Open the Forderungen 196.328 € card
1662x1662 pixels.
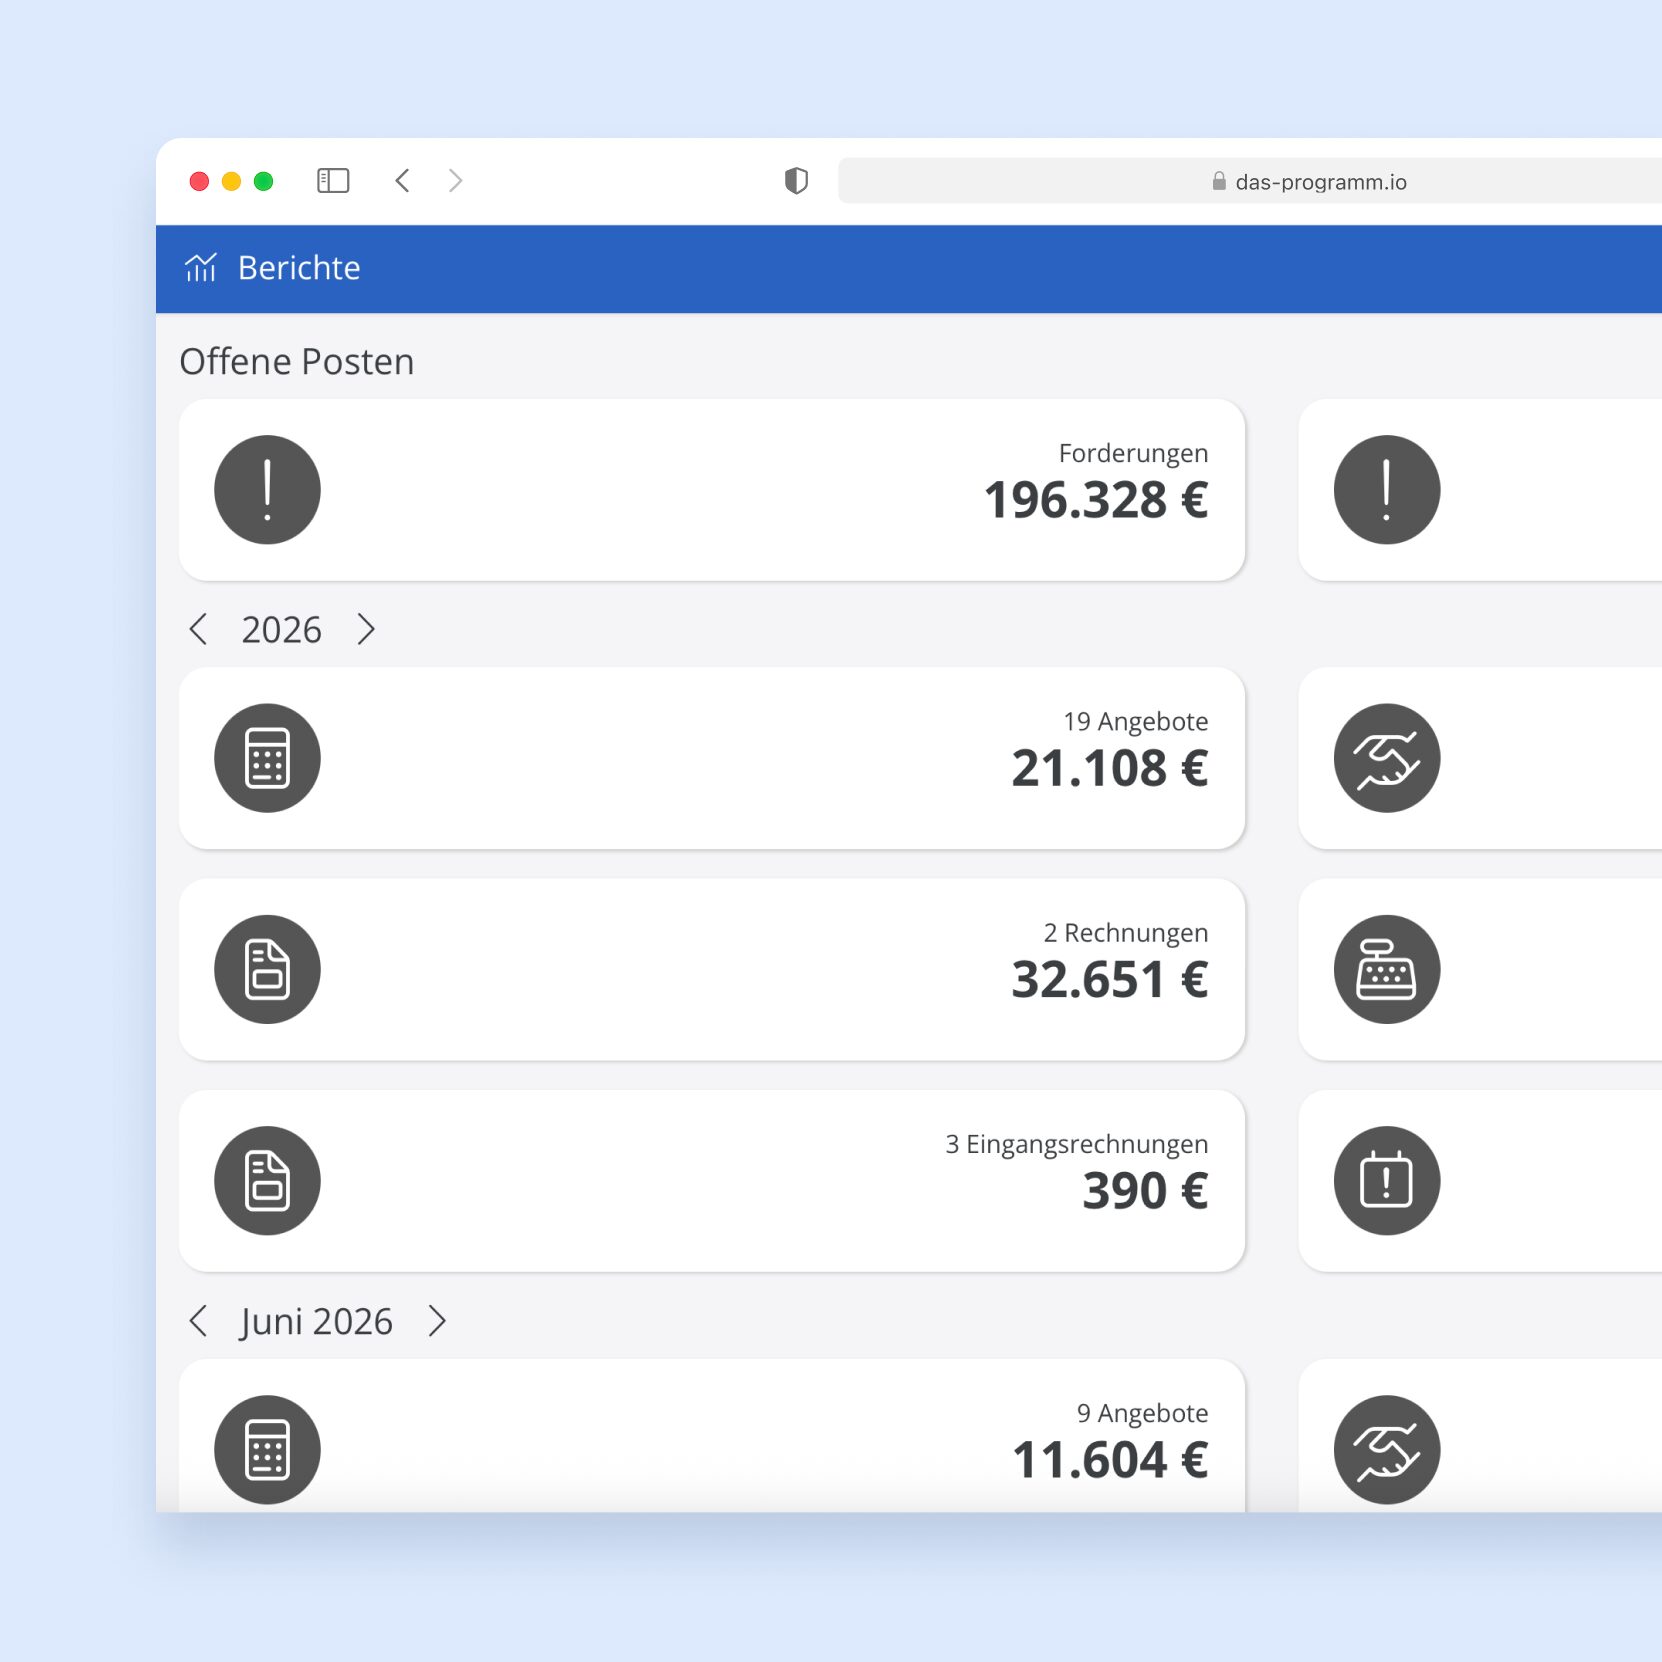(712, 490)
